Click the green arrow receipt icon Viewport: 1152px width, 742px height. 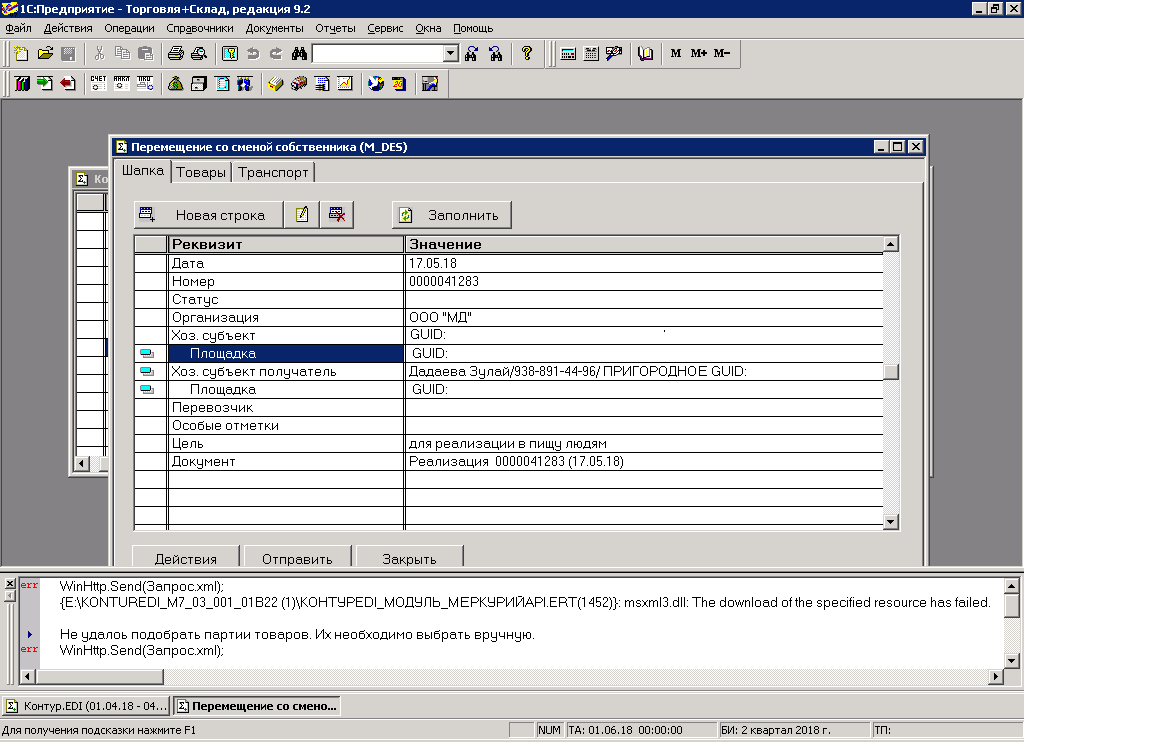(45, 84)
